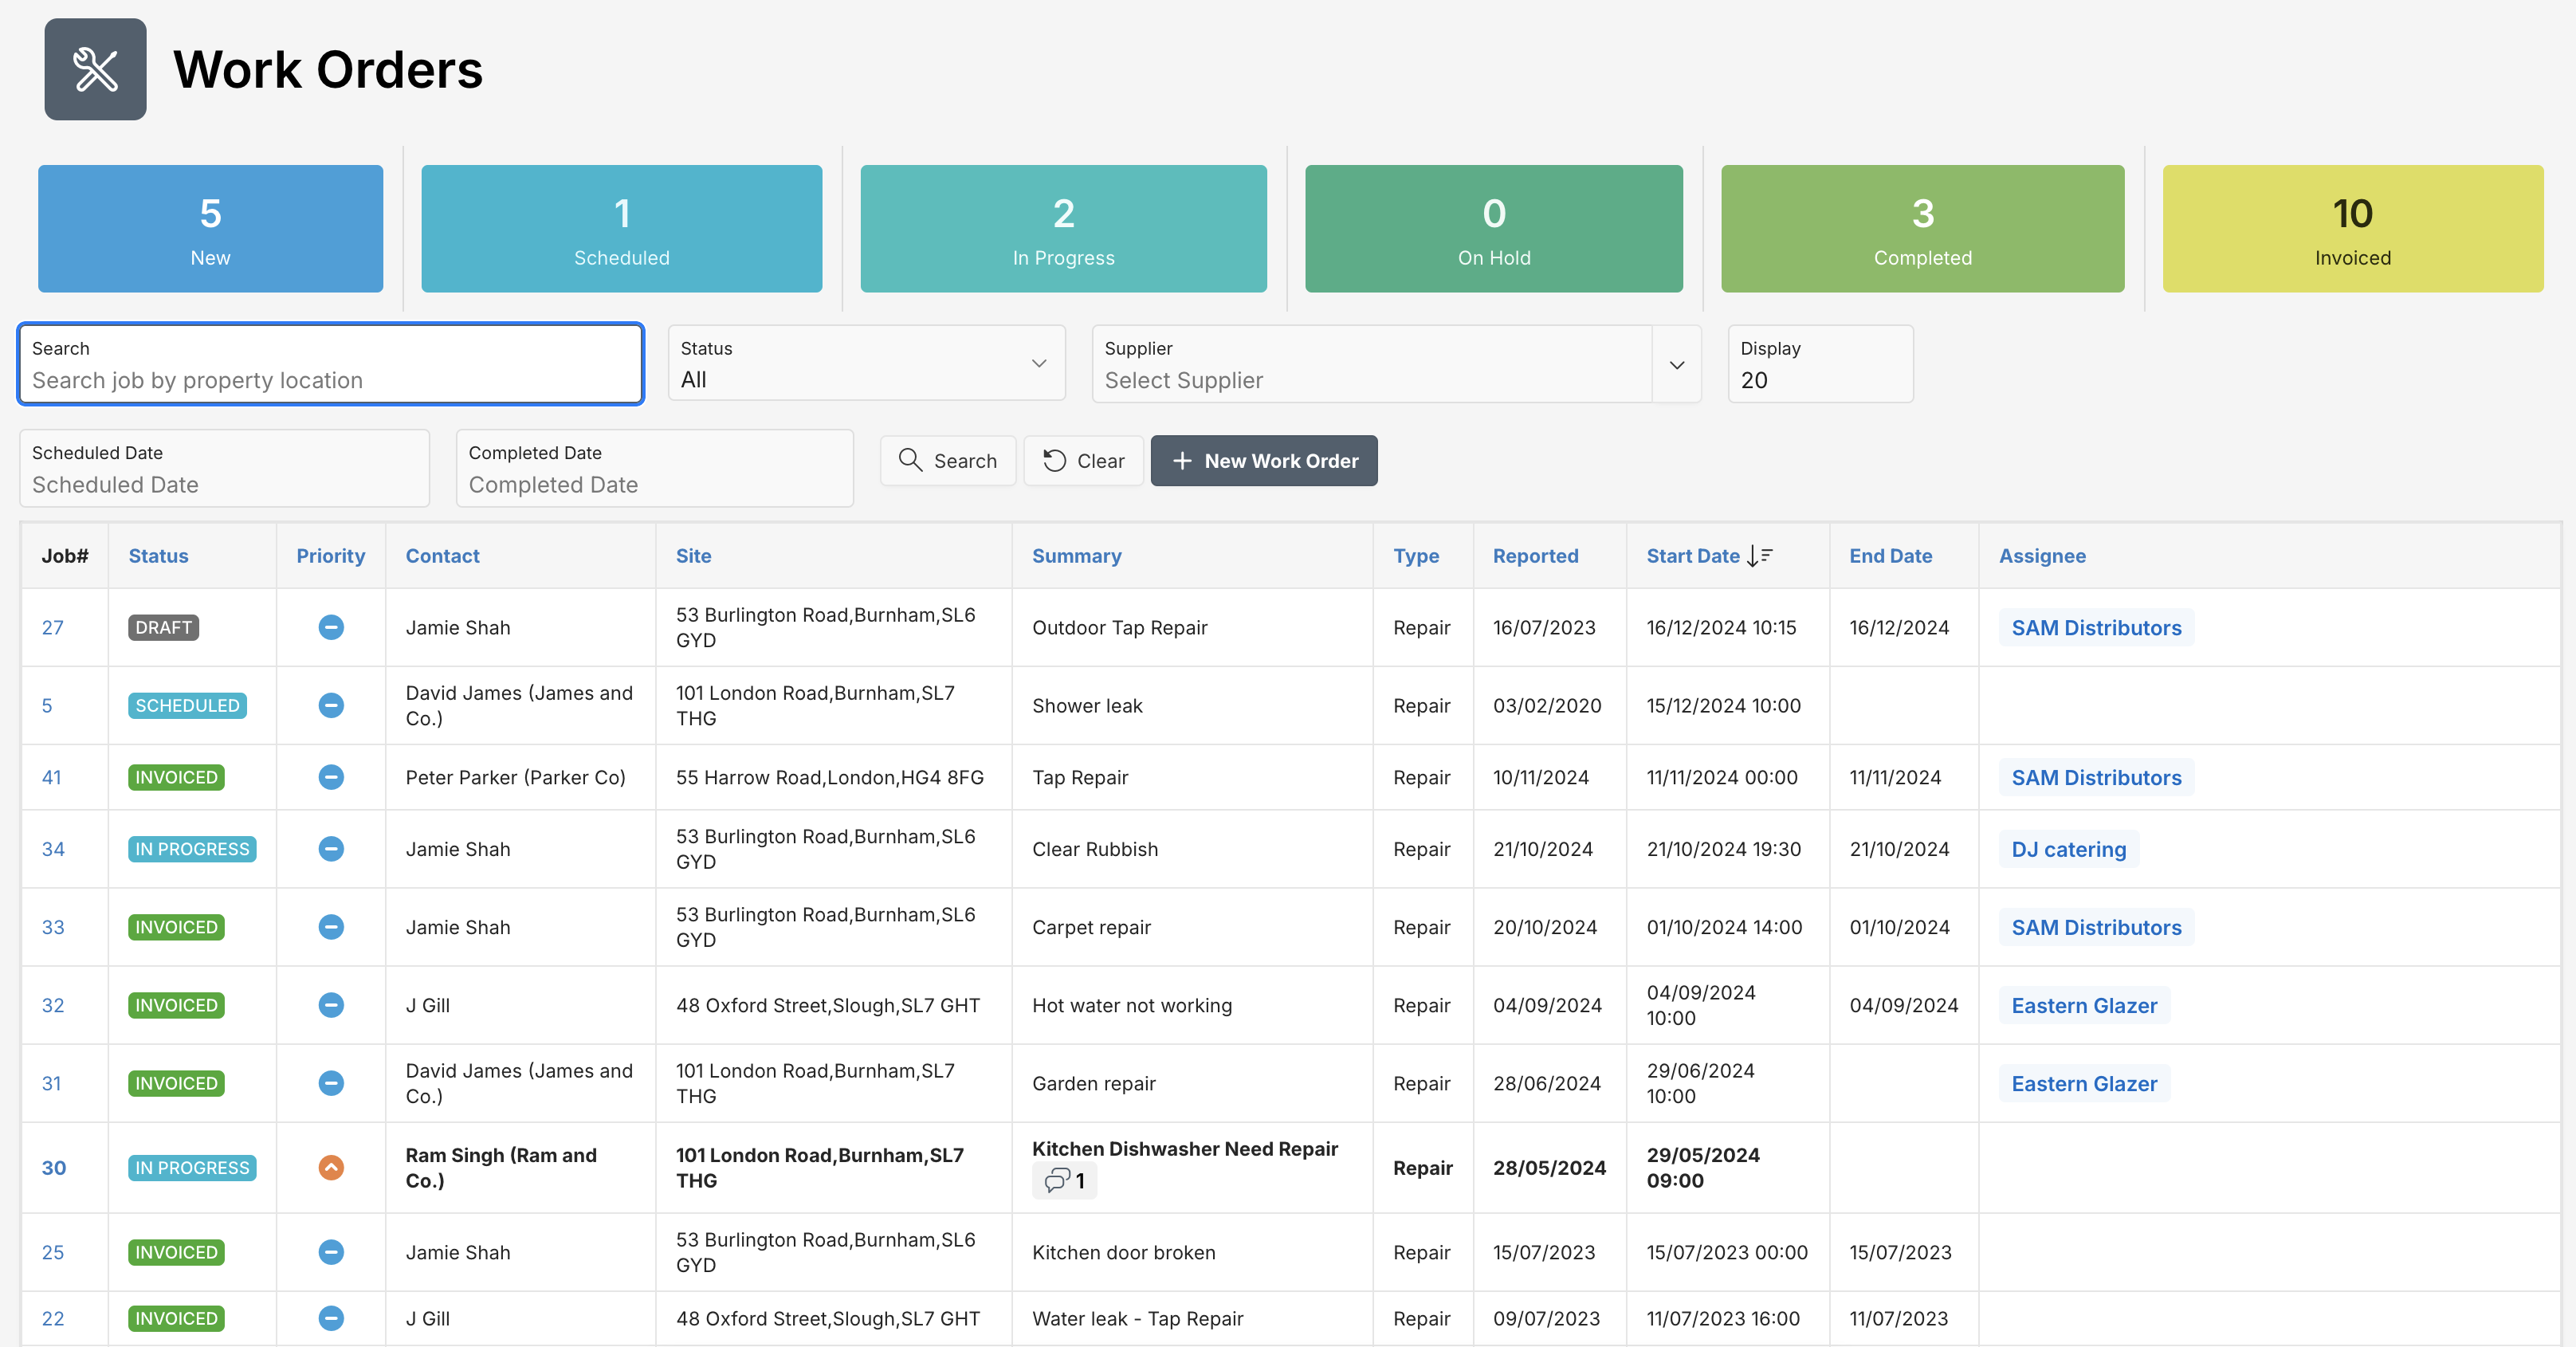Open SAM Distributors assignee for Carpet repair
Image resolution: width=2576 pixels, height=1347 pixels.
click(2096, 927)
